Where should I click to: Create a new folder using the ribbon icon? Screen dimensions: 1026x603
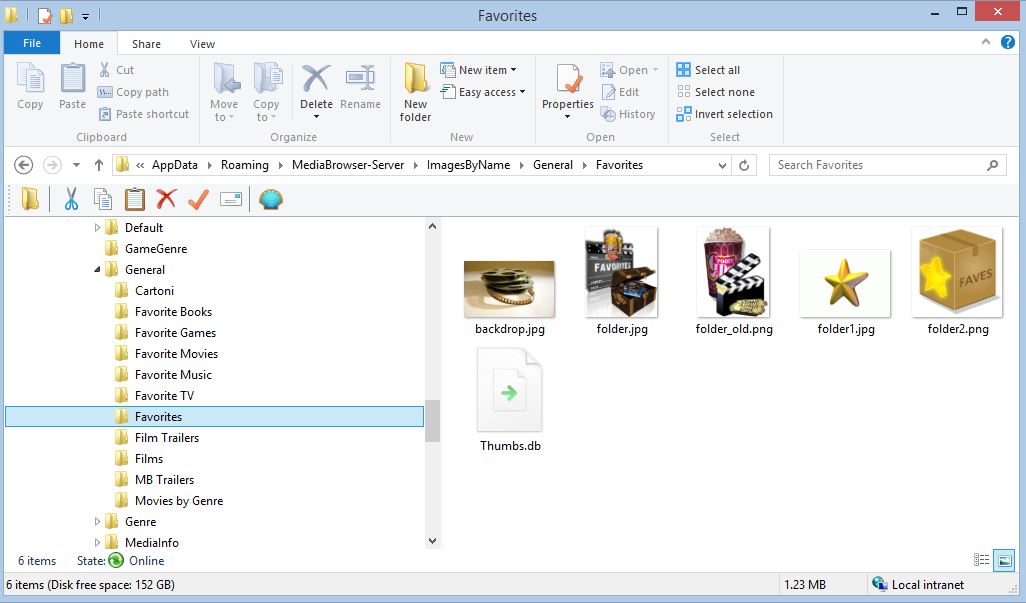point(414,90)
